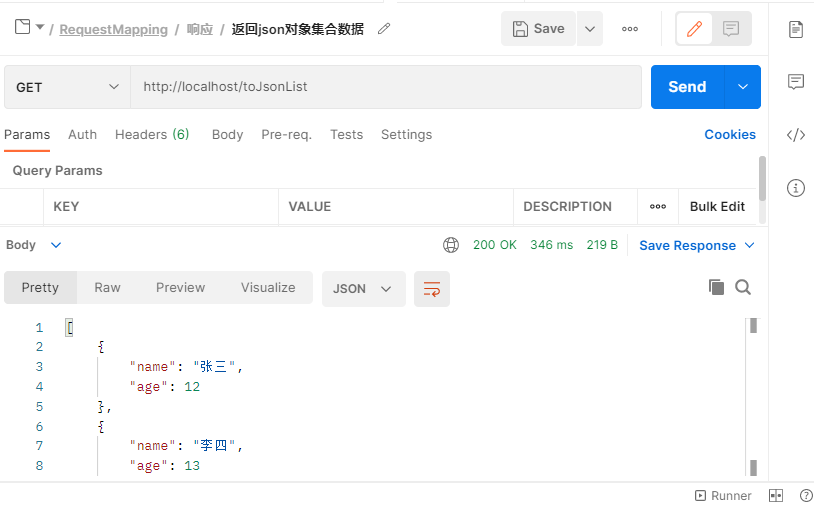814x506 pixels.
Task: Open the code snippet icon in sidebar
Action: (x=796, y=135)
